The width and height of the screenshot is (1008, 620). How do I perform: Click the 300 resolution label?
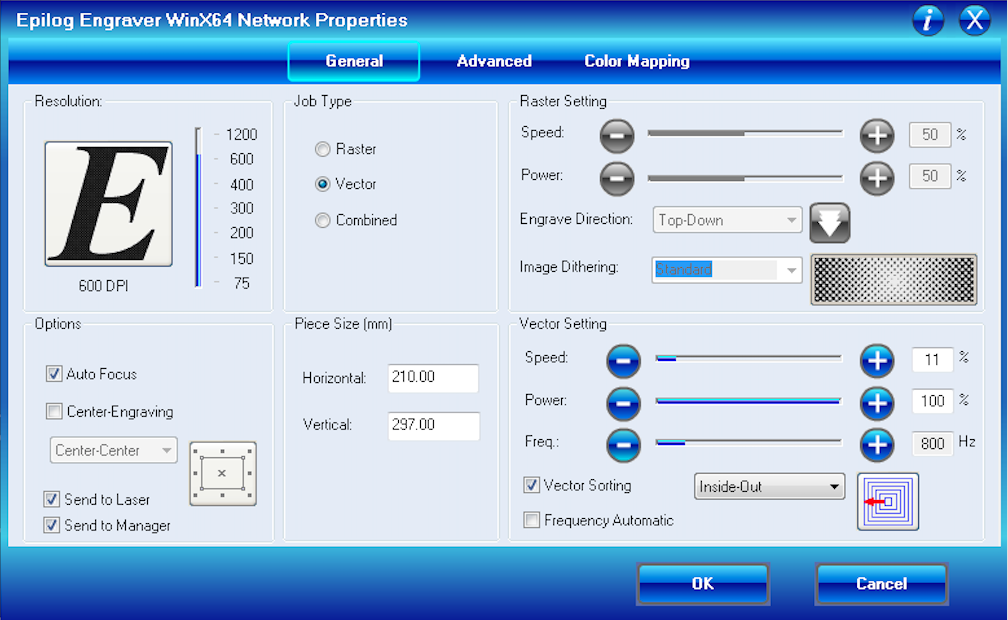(242, 208)
